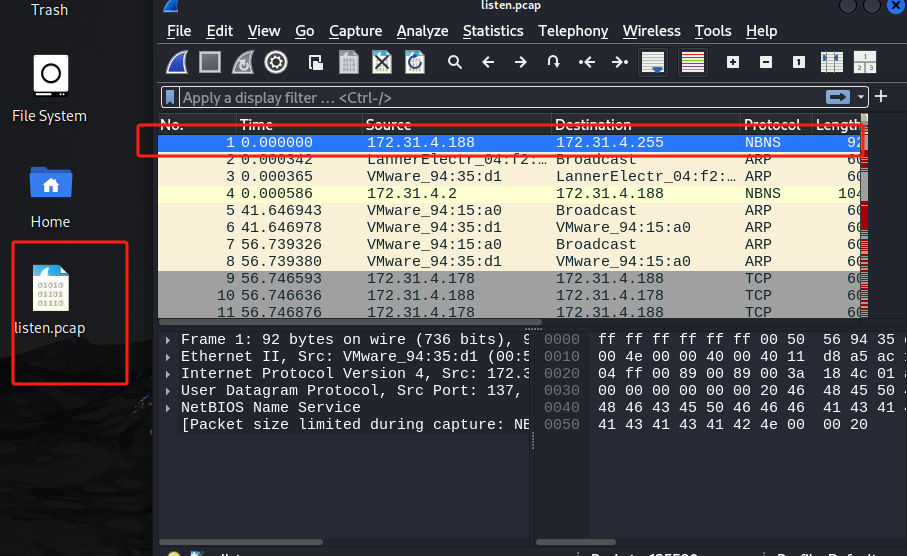Open the Capture menu

pyautogui.click(x=355, y=31)
